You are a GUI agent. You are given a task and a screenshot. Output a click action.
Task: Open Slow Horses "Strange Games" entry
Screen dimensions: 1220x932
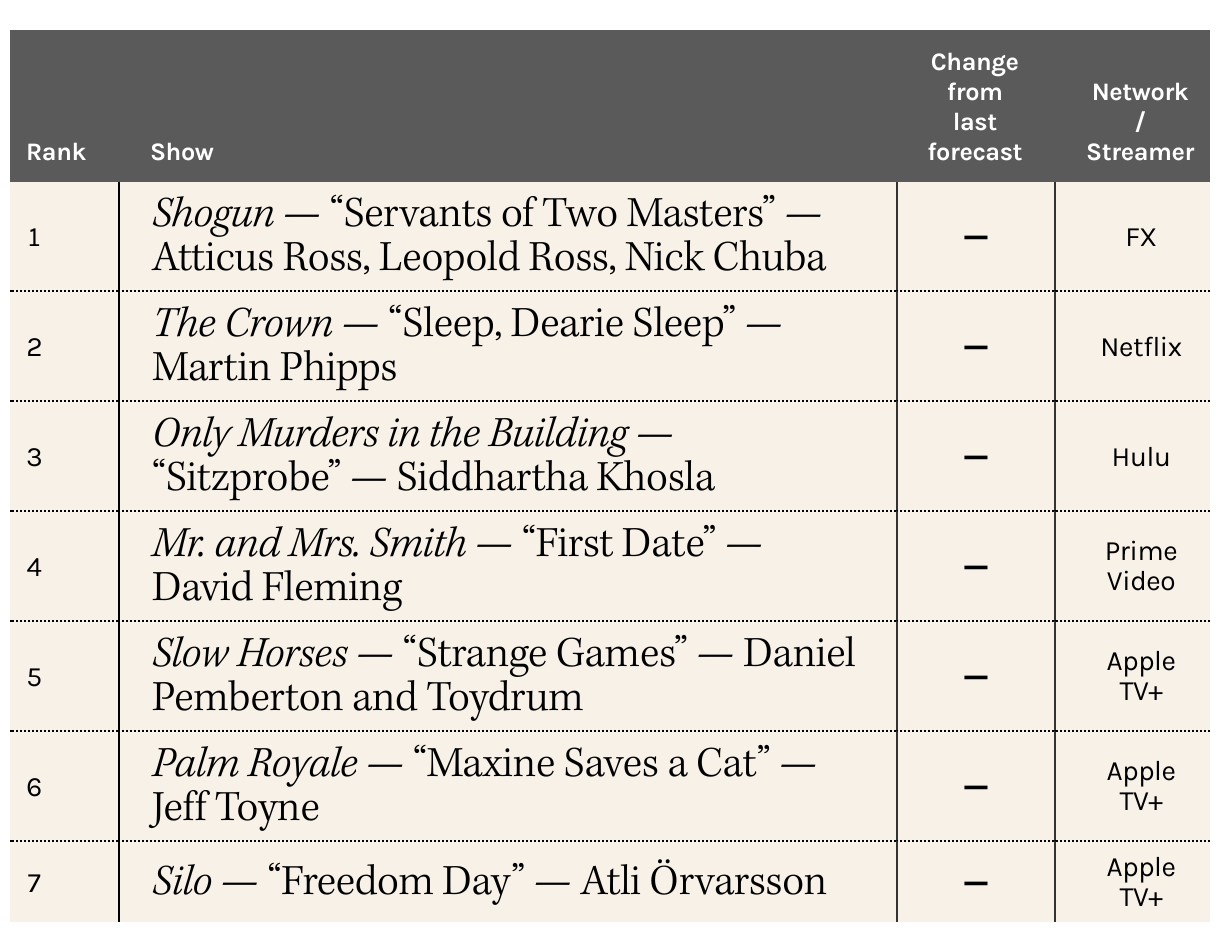point(504,676)
